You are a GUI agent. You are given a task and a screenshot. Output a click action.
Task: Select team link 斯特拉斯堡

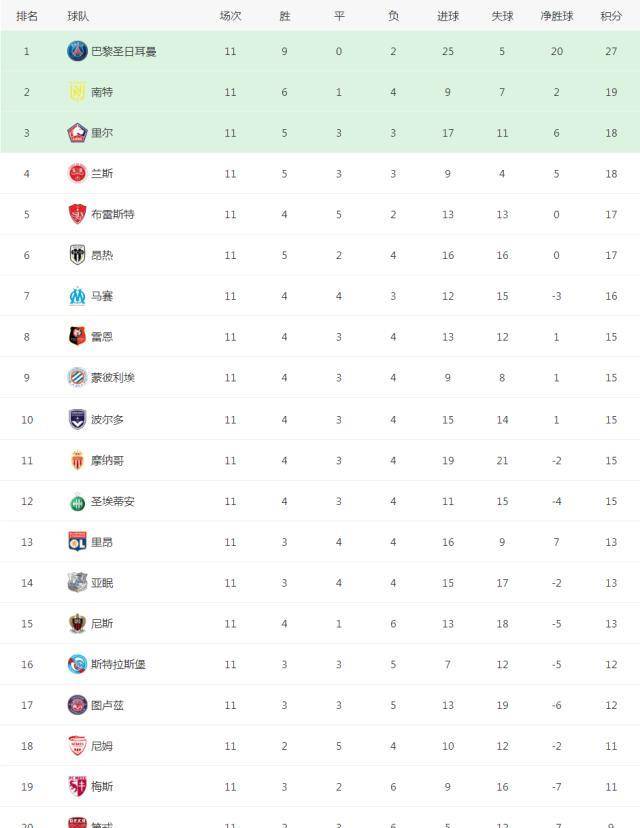pyautogui.click(x=118, y=664)
